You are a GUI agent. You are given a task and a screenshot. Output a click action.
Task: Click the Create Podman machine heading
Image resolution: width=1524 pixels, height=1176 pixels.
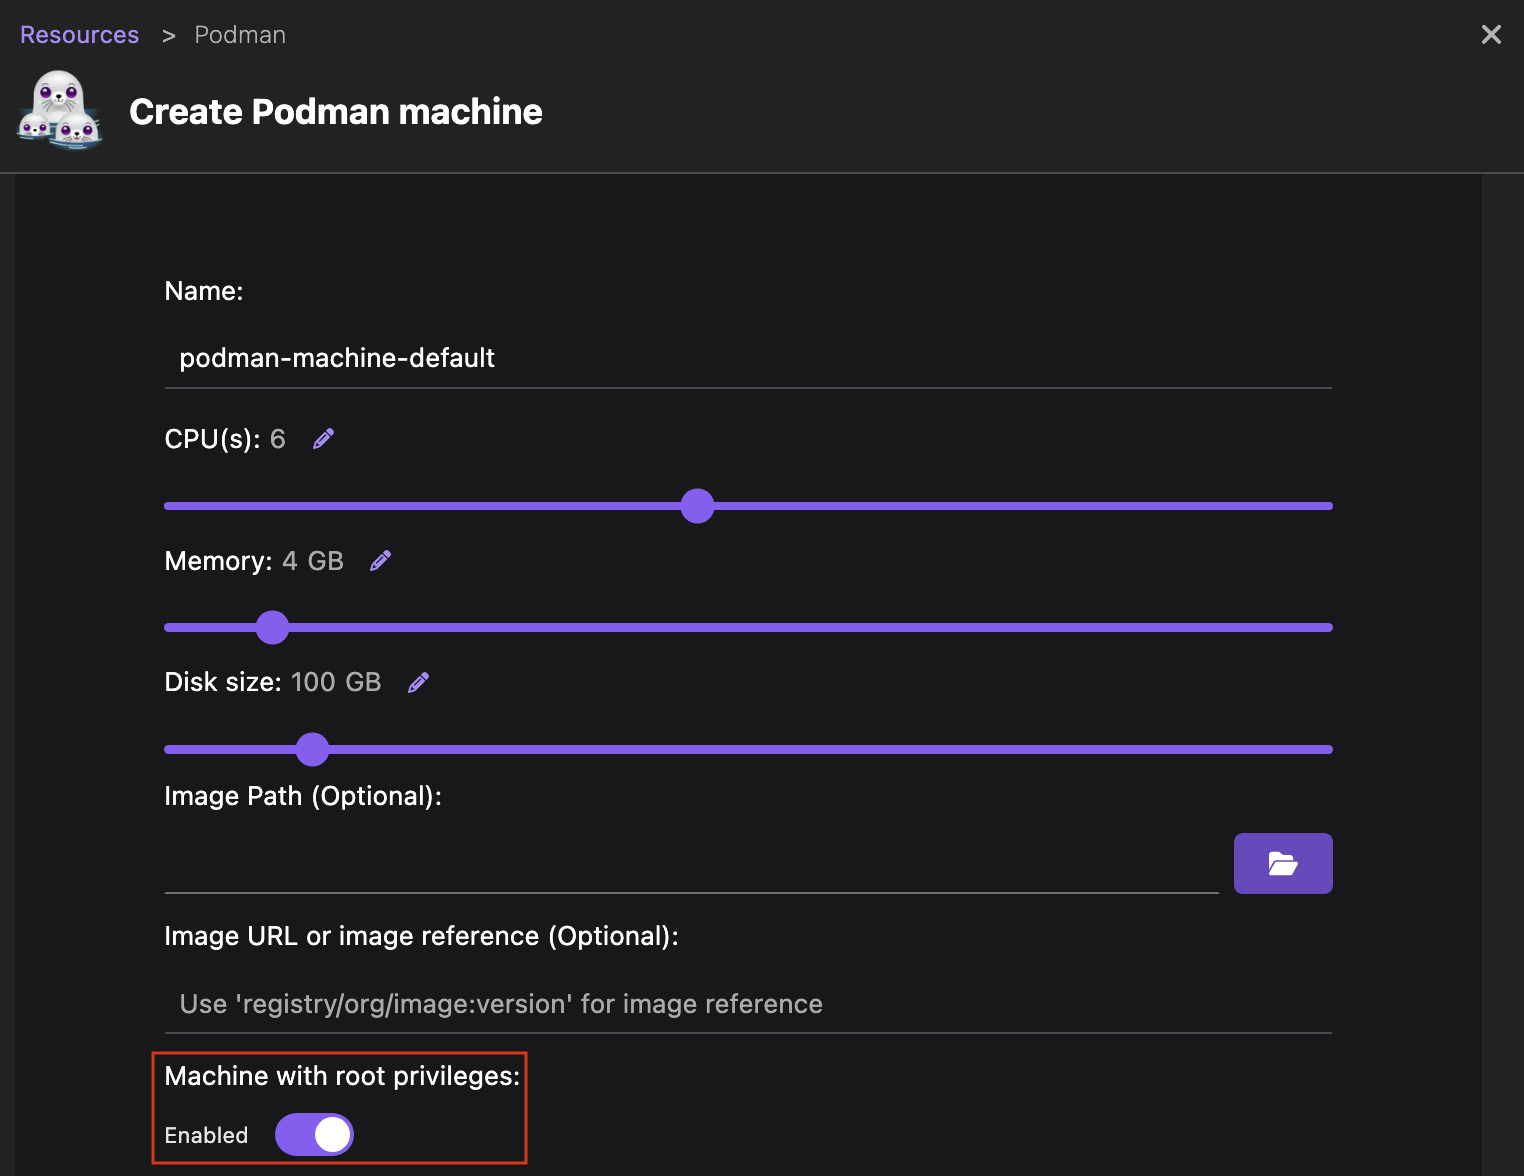point(335,112)
